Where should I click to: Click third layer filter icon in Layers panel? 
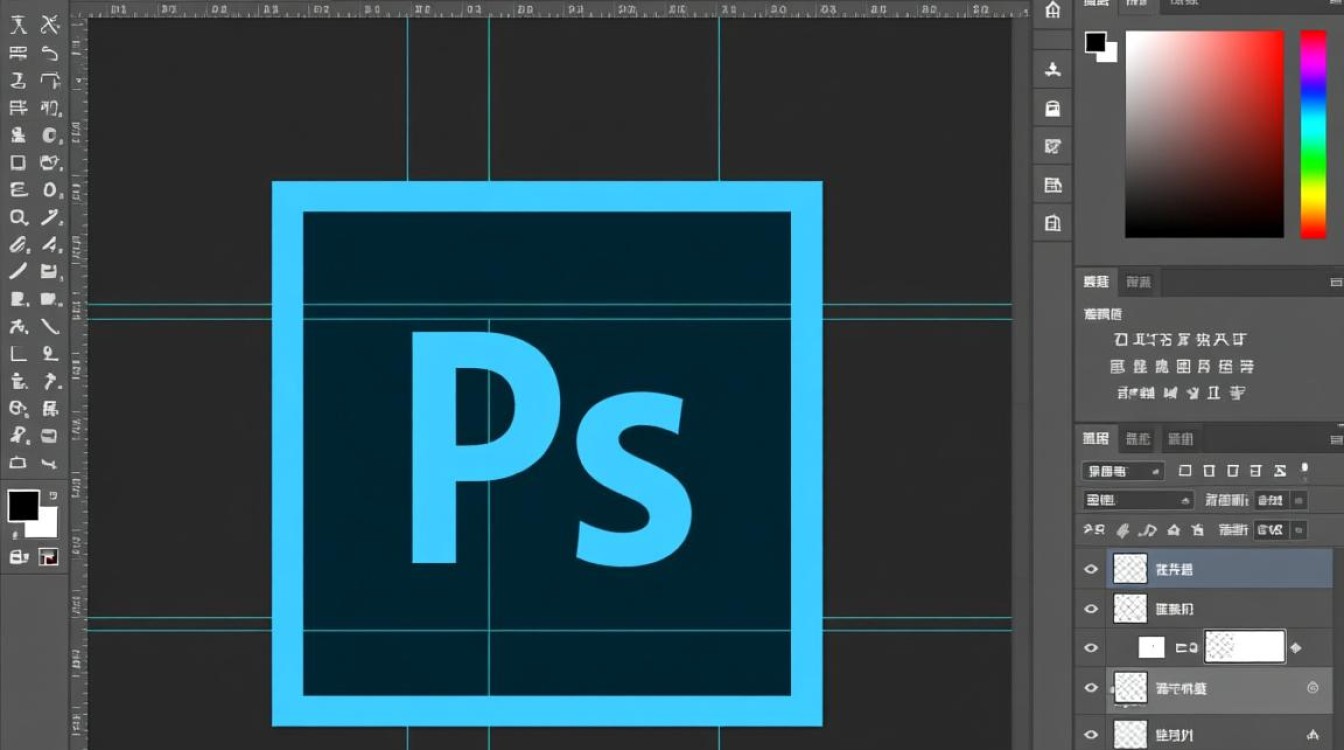coord(1233,470)
